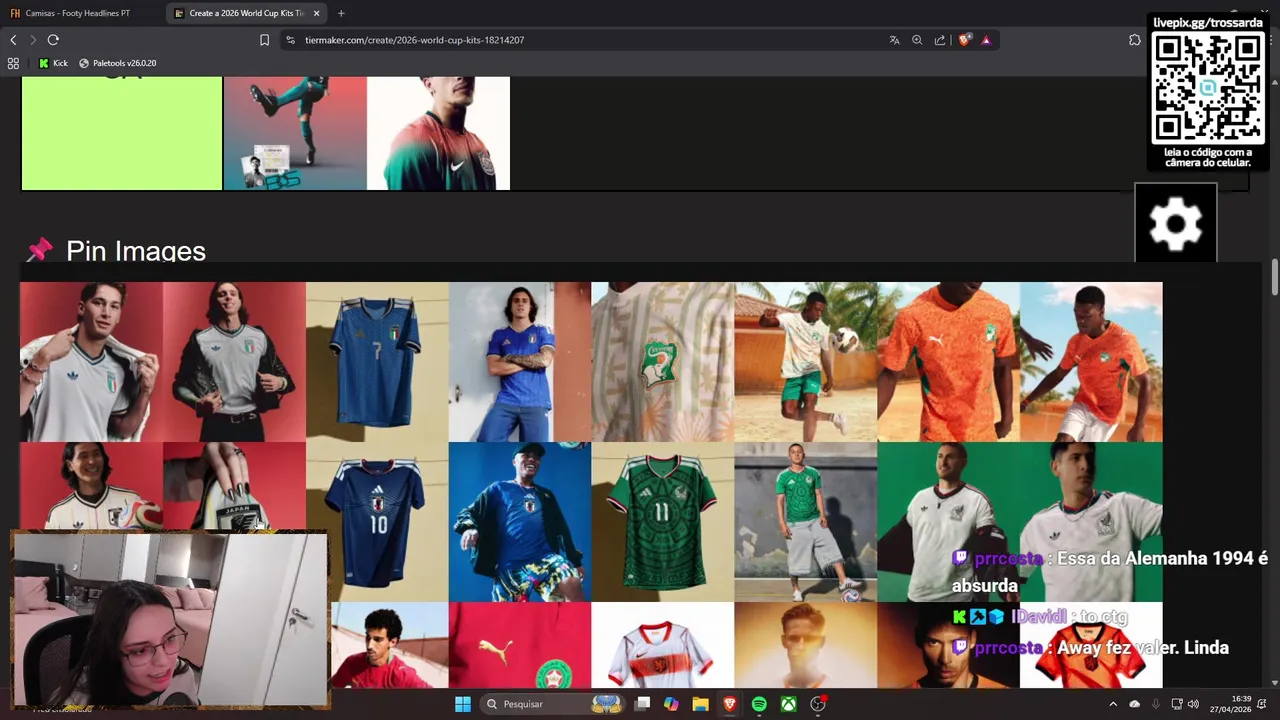Open the Windows Start menu

pyautogui.click(x=463, y=704)
